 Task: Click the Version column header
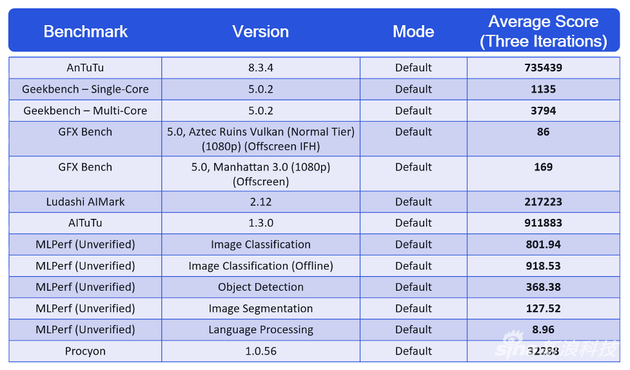tap(260, 31)
